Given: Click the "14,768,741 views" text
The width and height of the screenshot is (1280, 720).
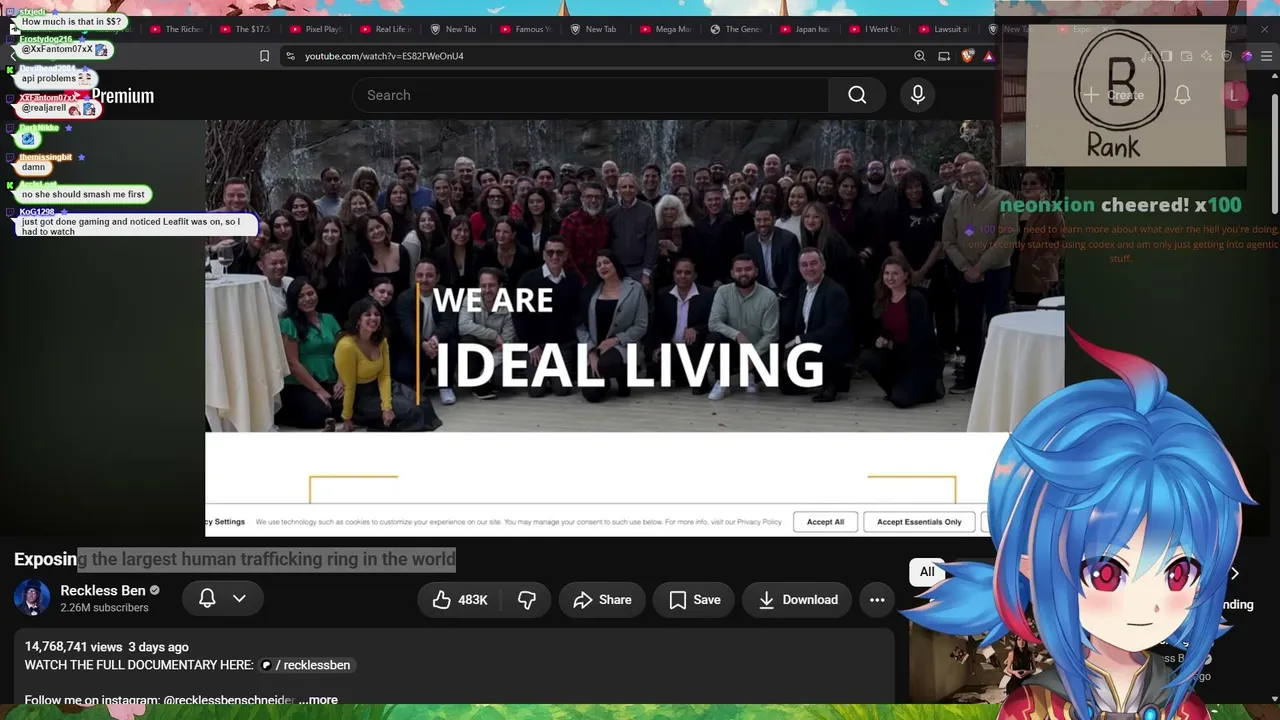Looking at the screenshot, I should (x=73, y=647).
